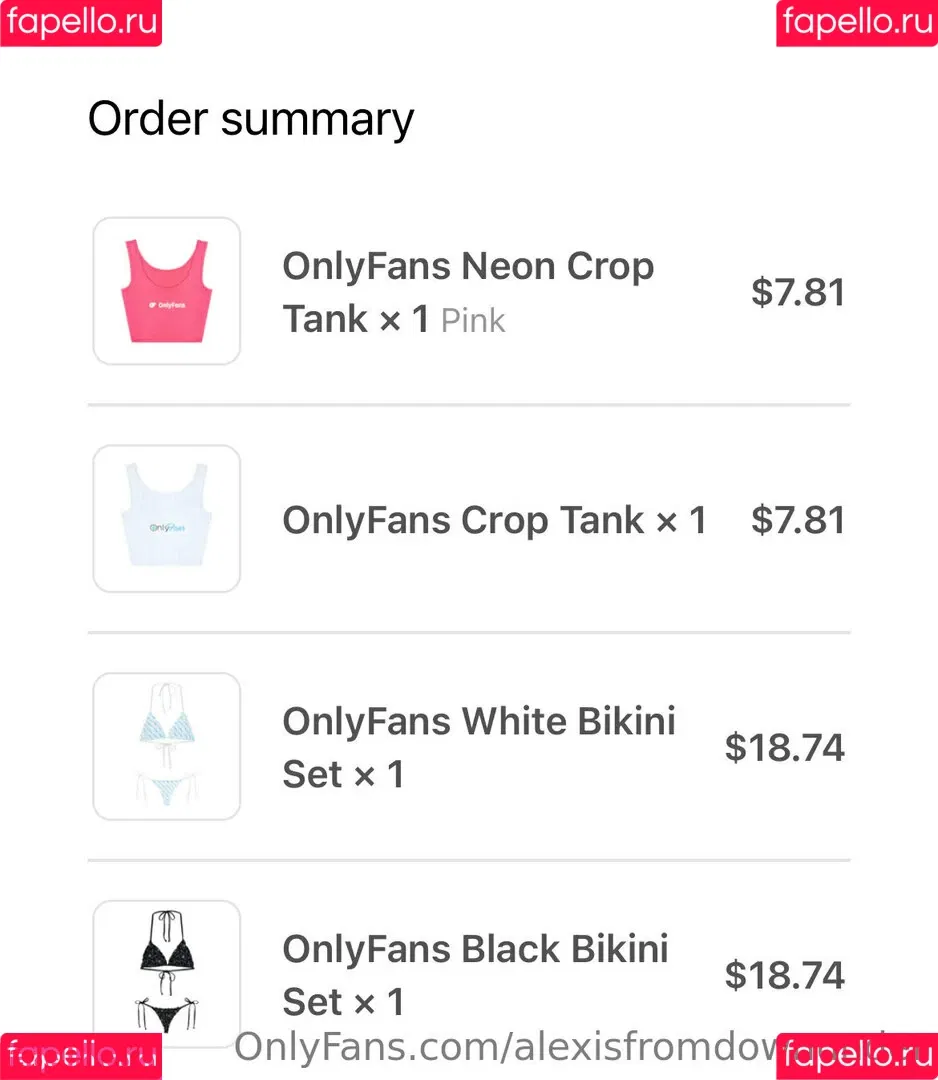Open the pink Neon Crop Tank thumbnail

click(167, 291)
